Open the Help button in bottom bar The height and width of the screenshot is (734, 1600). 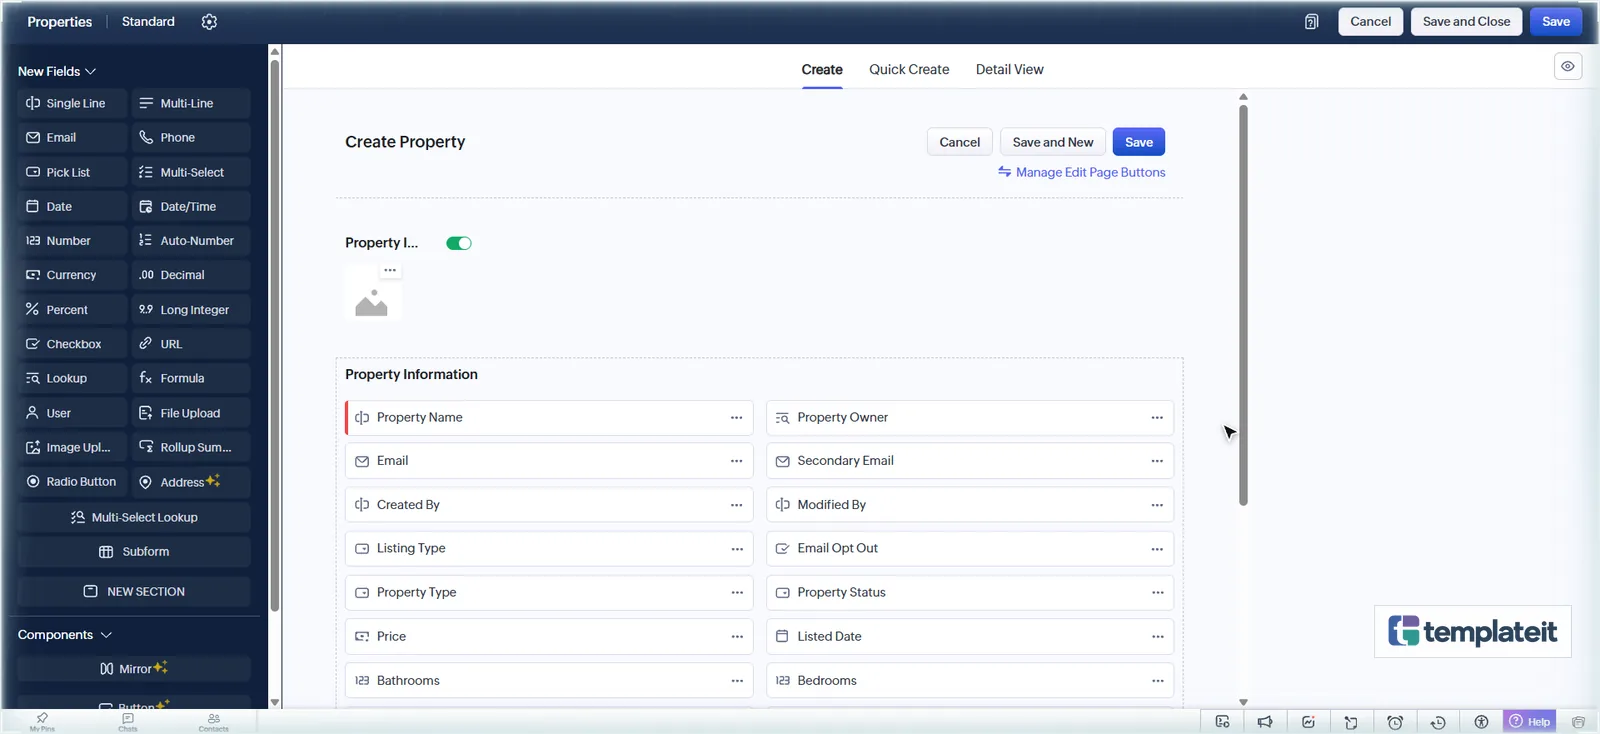(1530, 722)
